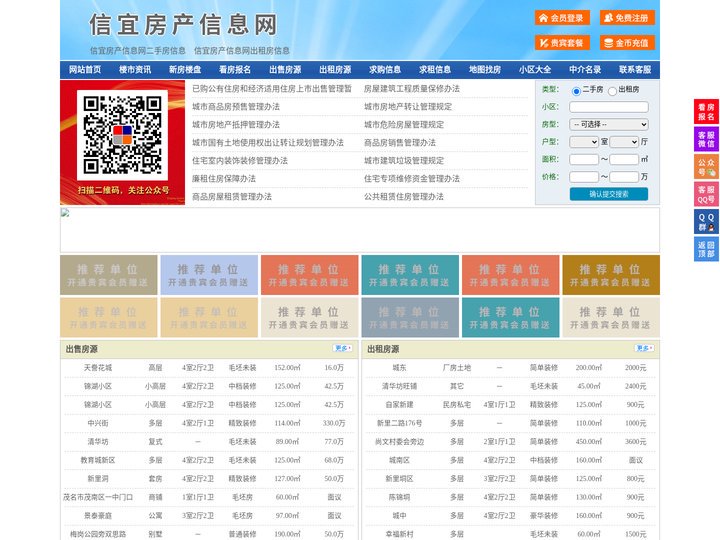
Task: Click 更多 in the 出售房源 section header
Action: point(343,349)
